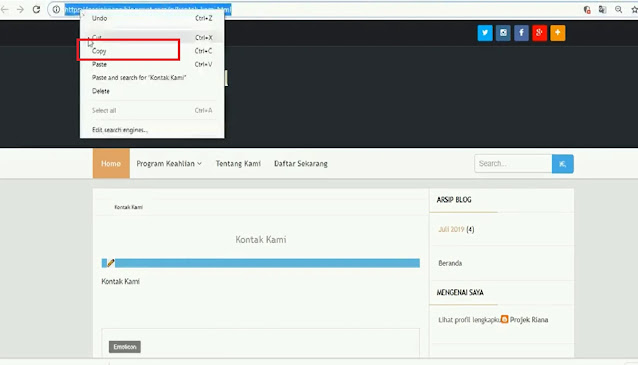Click the MENGENAI SAYA sidebar heading
Image resolution: width=638 pixels, height=365 pixels.
(460, 293)
